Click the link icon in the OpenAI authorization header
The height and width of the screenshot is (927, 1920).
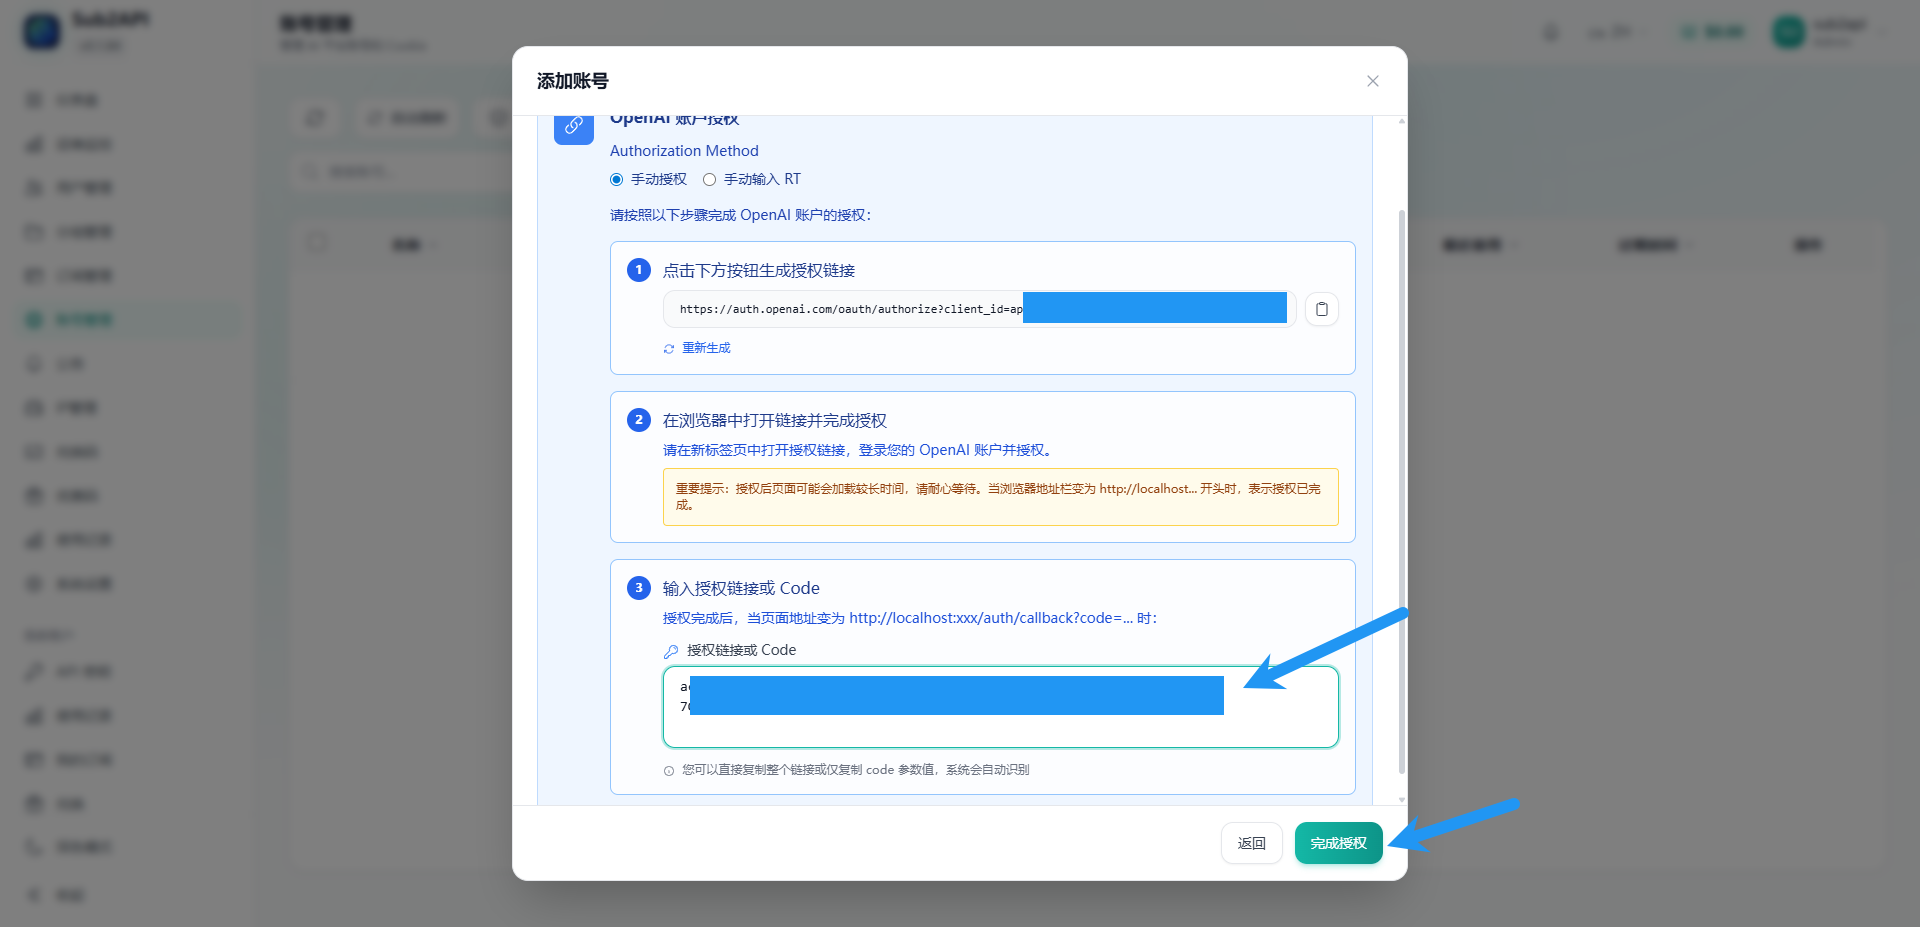573,127
